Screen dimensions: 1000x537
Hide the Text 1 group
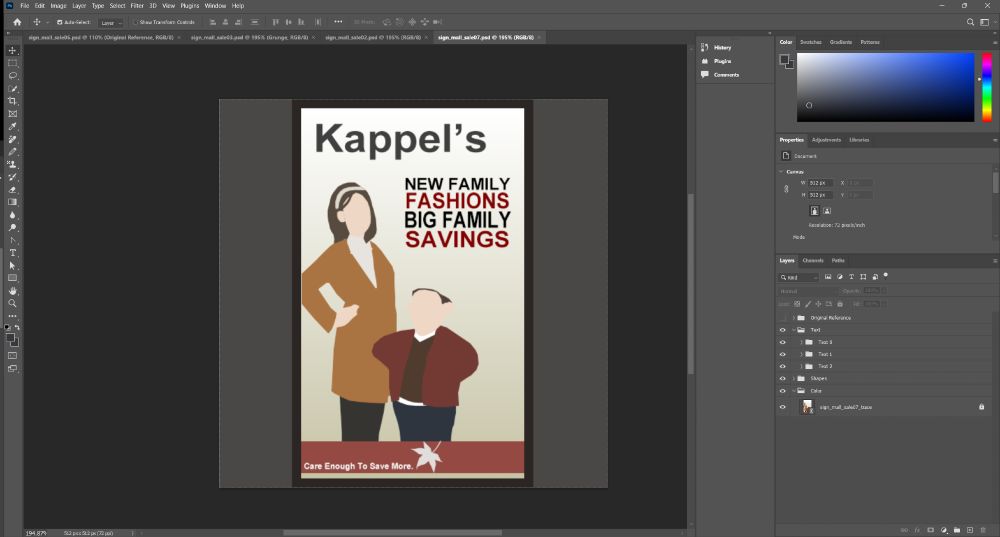click(x=783, y=354)
